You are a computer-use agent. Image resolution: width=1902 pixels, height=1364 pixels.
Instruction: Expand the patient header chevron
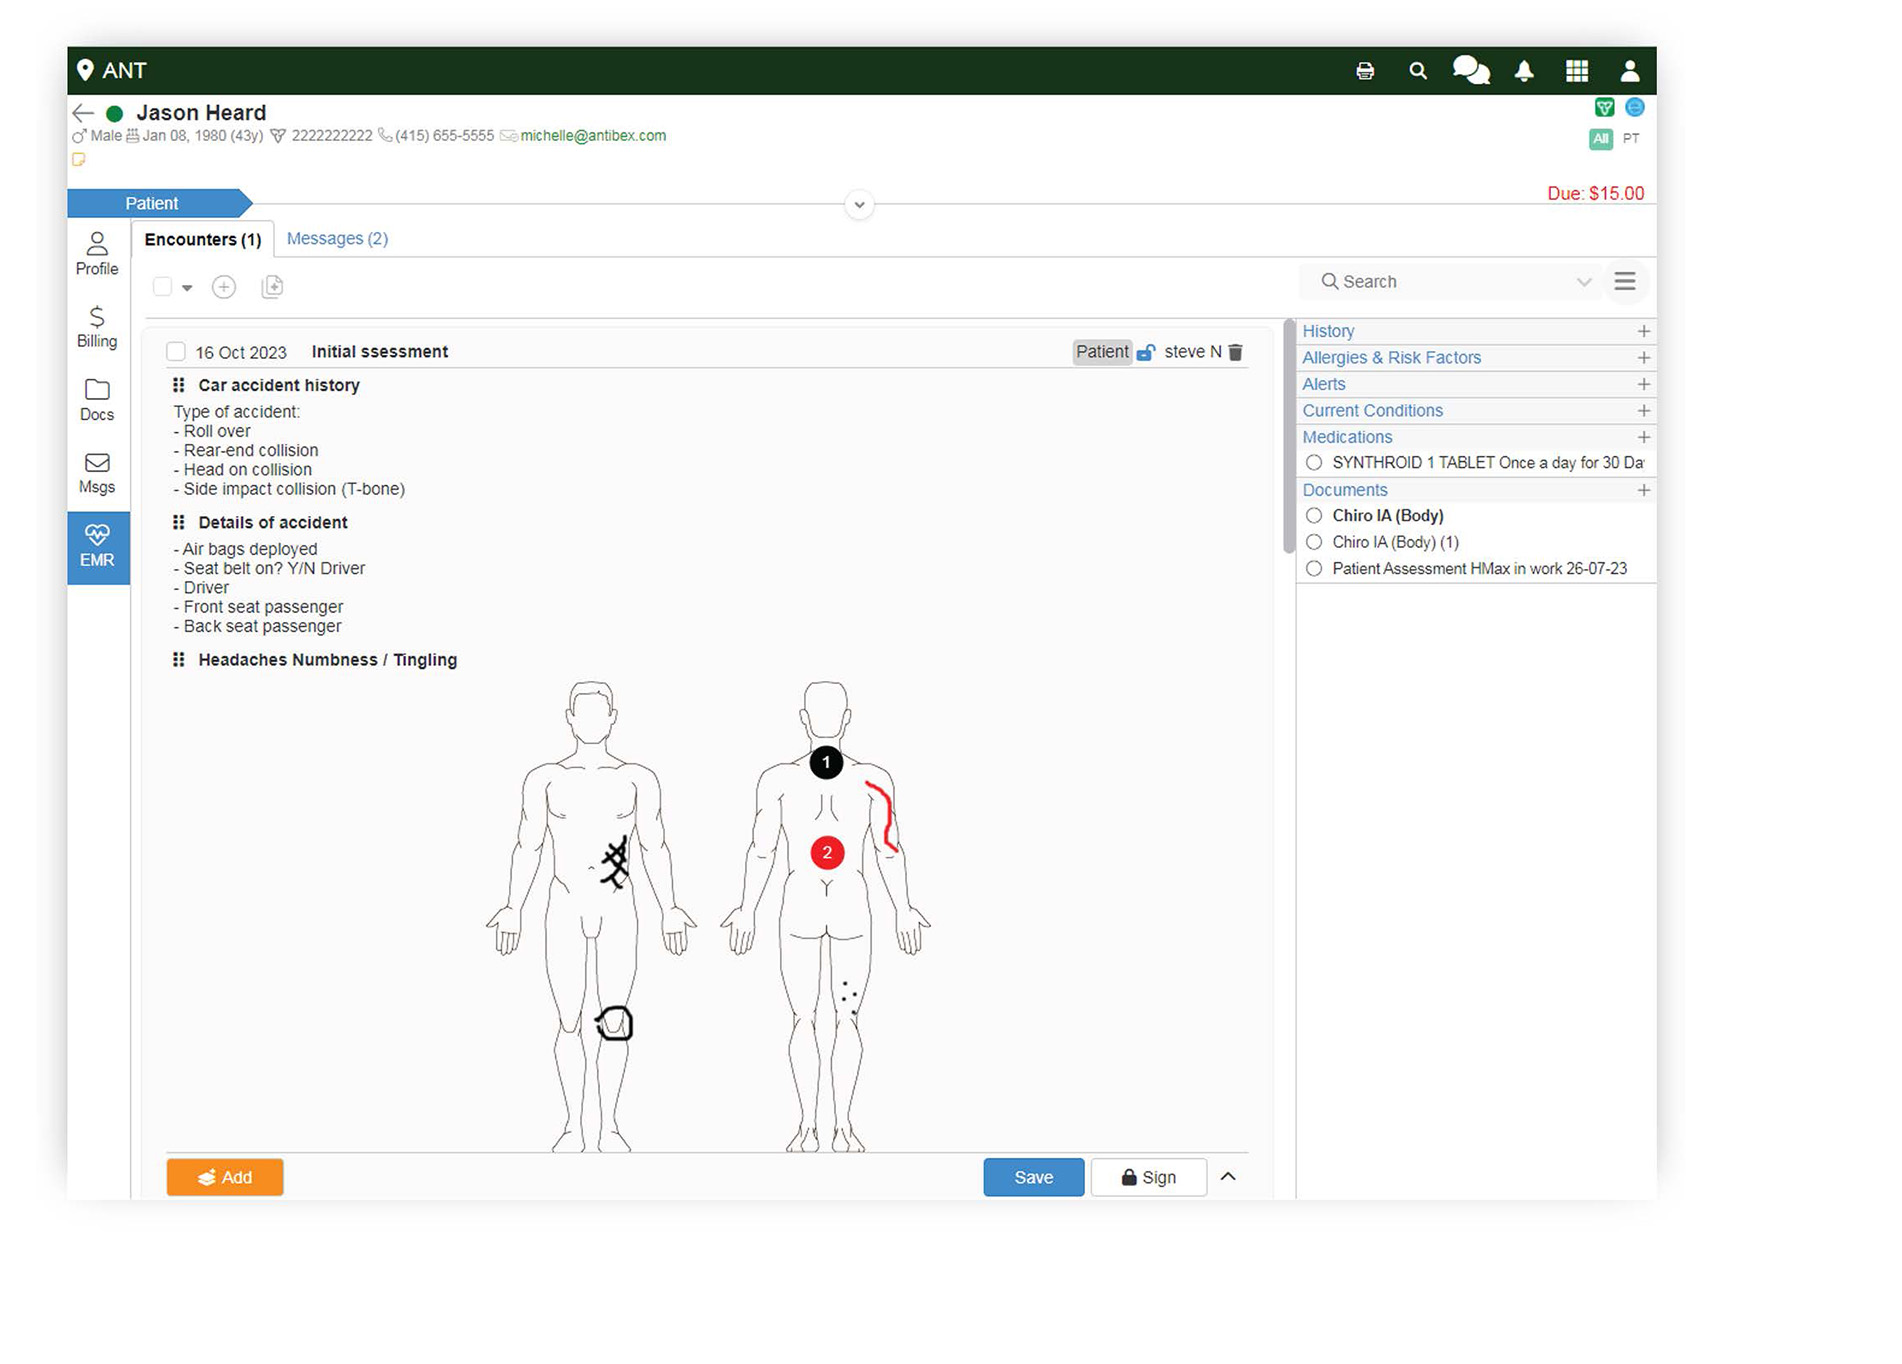tap(859, 205)
